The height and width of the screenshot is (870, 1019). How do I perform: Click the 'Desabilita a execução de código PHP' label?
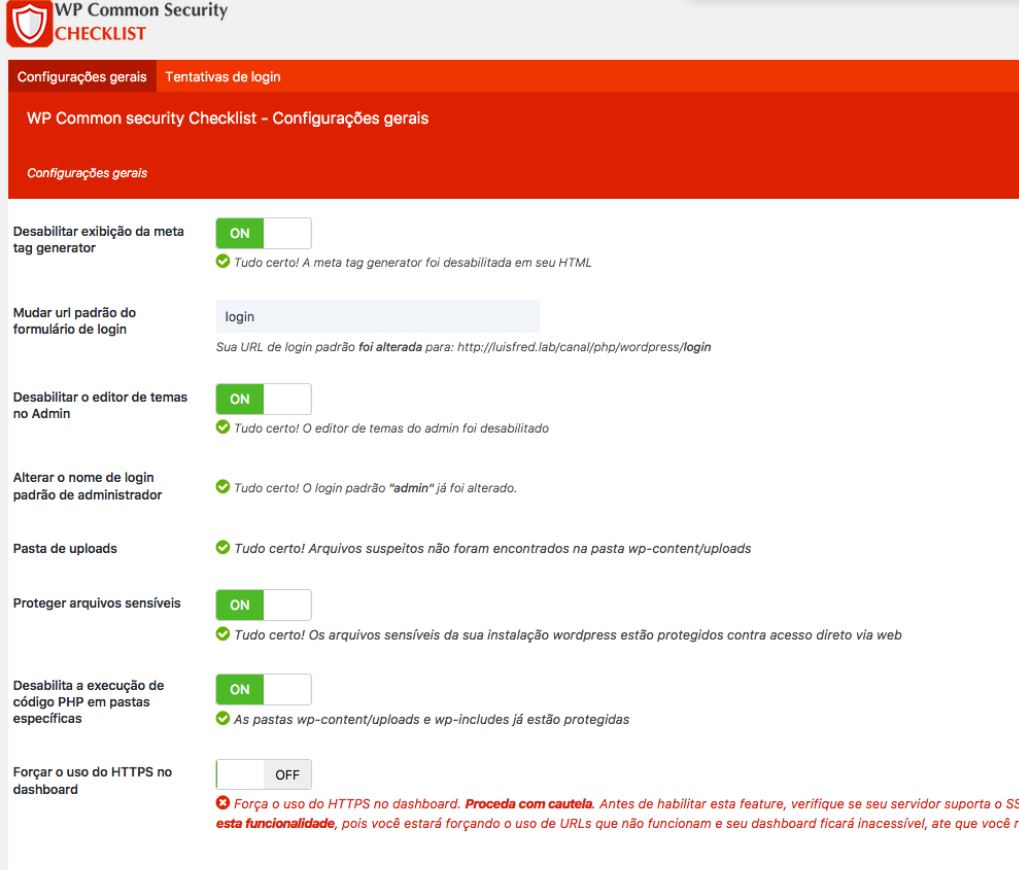88,702
